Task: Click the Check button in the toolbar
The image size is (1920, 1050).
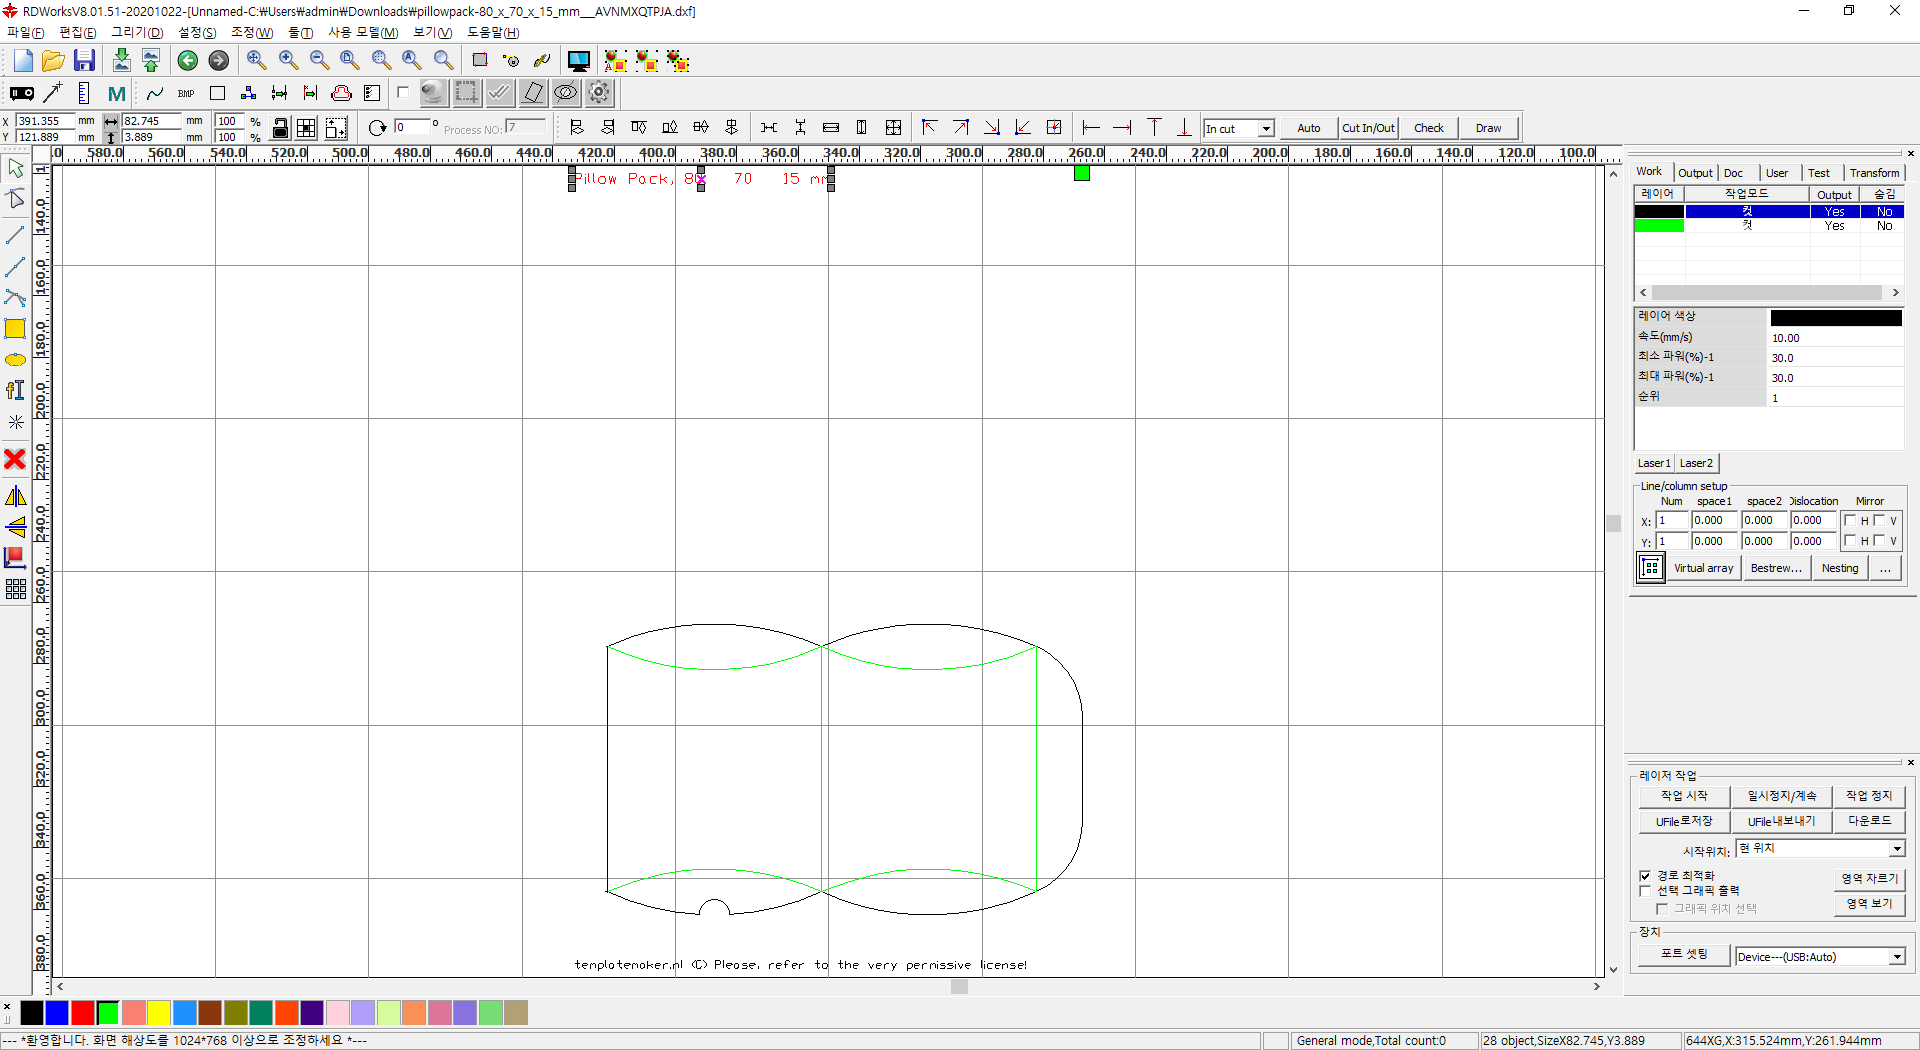Action: pyautogui.click(x=1429, y=128)
